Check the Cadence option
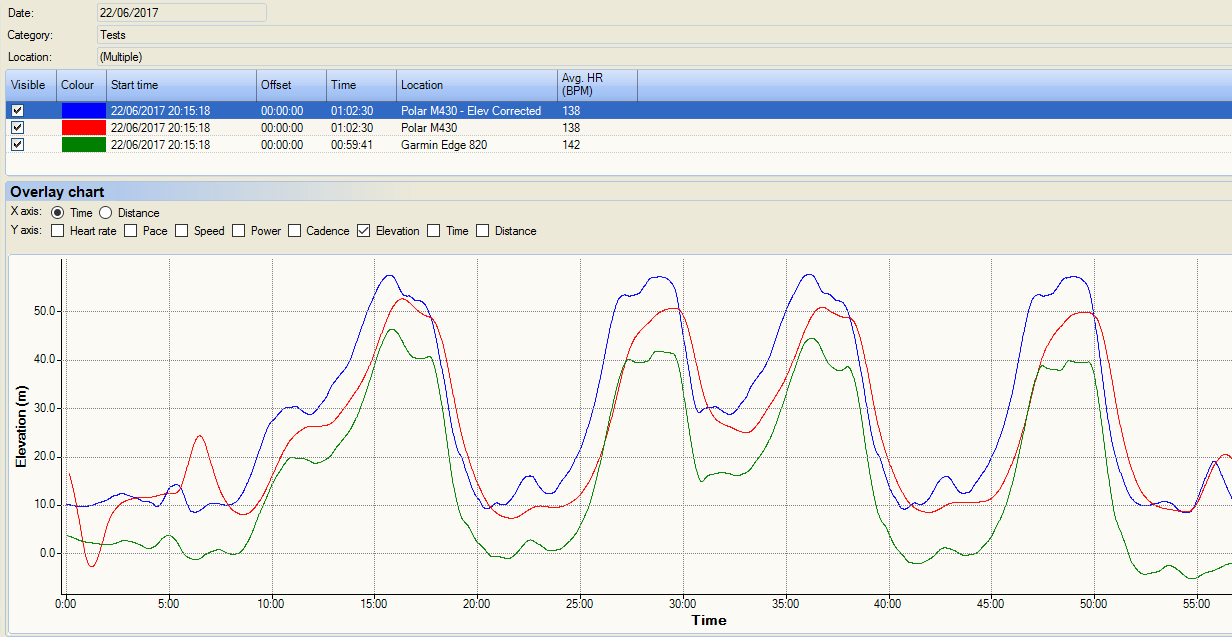Image resolution: width=1232 pixels, height=637 pixels. pos(295,231)
